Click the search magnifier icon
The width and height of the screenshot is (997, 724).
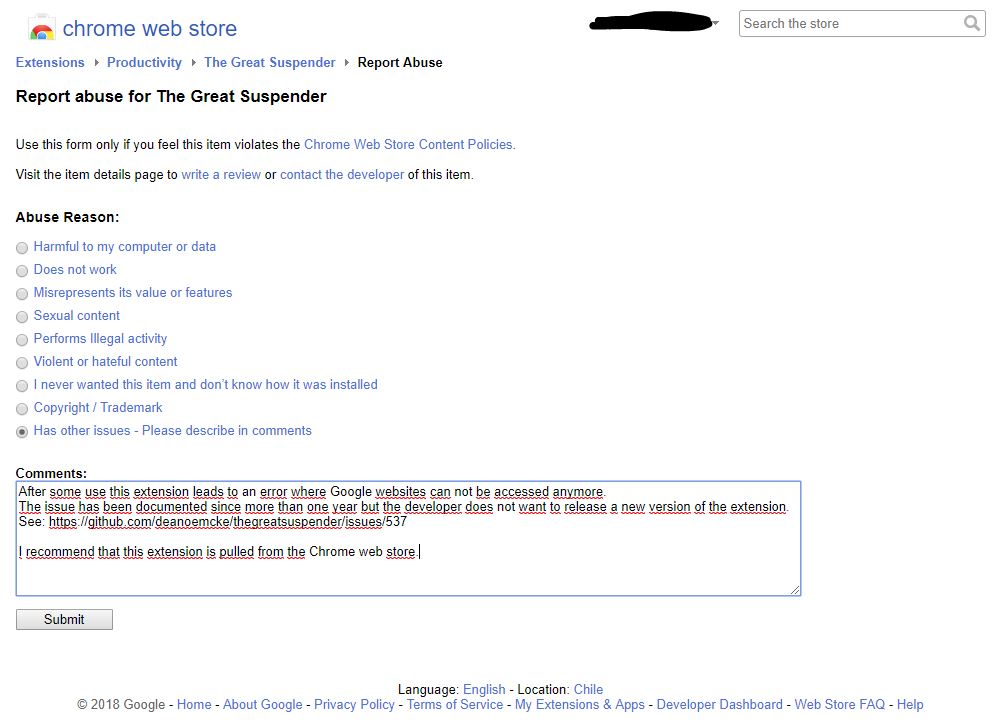pyautogui.click(x=972, y=24)
